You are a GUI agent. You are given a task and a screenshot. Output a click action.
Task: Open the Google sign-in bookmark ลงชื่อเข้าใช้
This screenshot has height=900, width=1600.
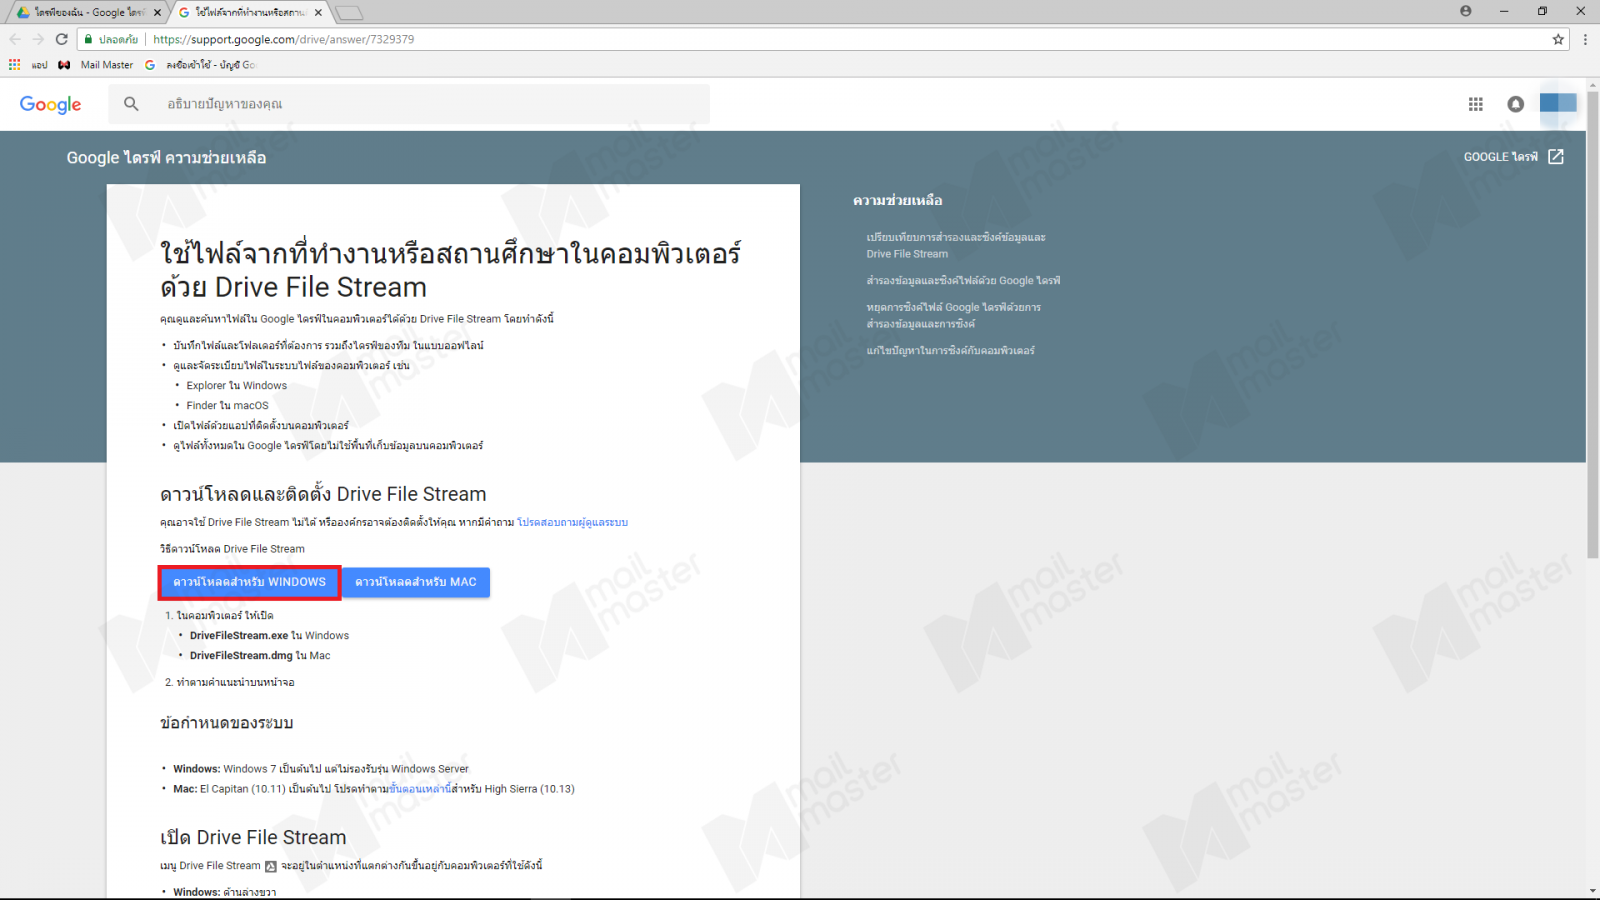click(200, 65)
